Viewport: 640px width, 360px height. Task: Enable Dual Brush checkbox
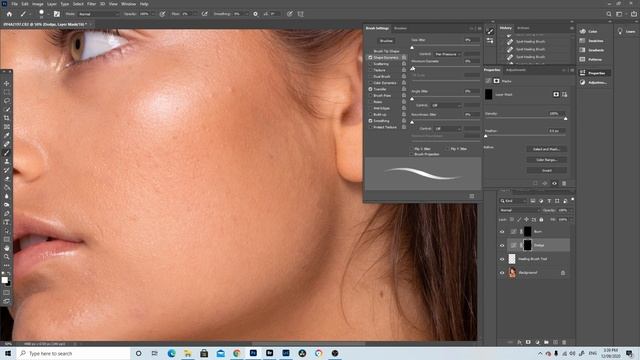coord(370,77)
